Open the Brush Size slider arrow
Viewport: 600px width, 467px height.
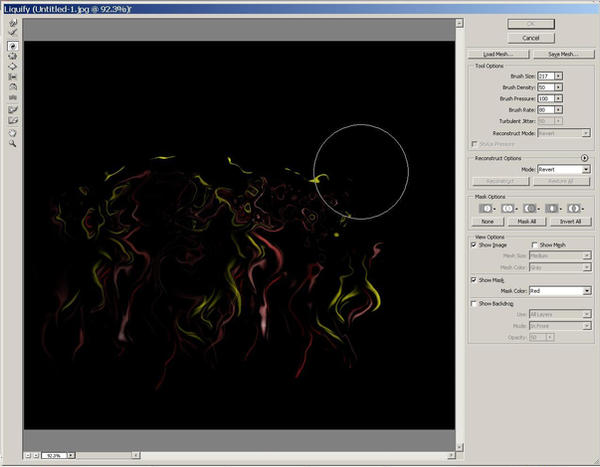click(558, 76)
